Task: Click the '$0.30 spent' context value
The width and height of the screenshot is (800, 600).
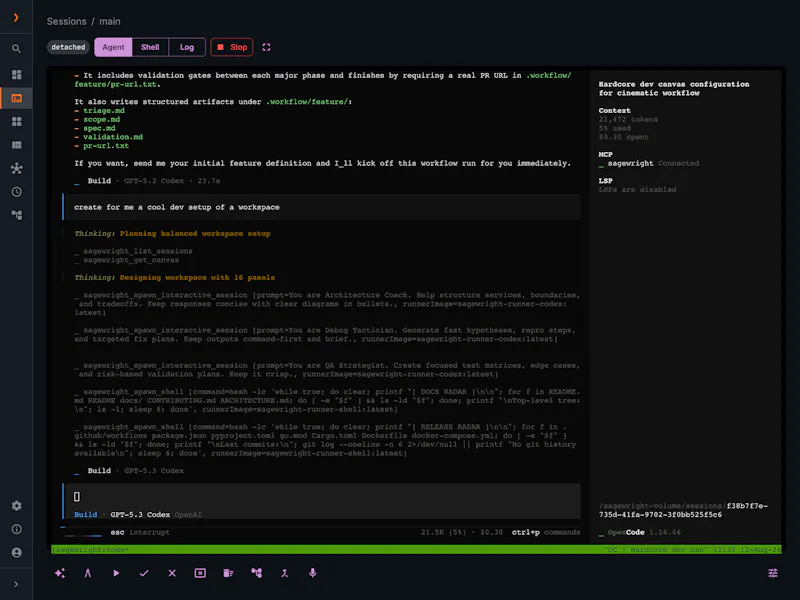Action: click(x=623, y=137)
